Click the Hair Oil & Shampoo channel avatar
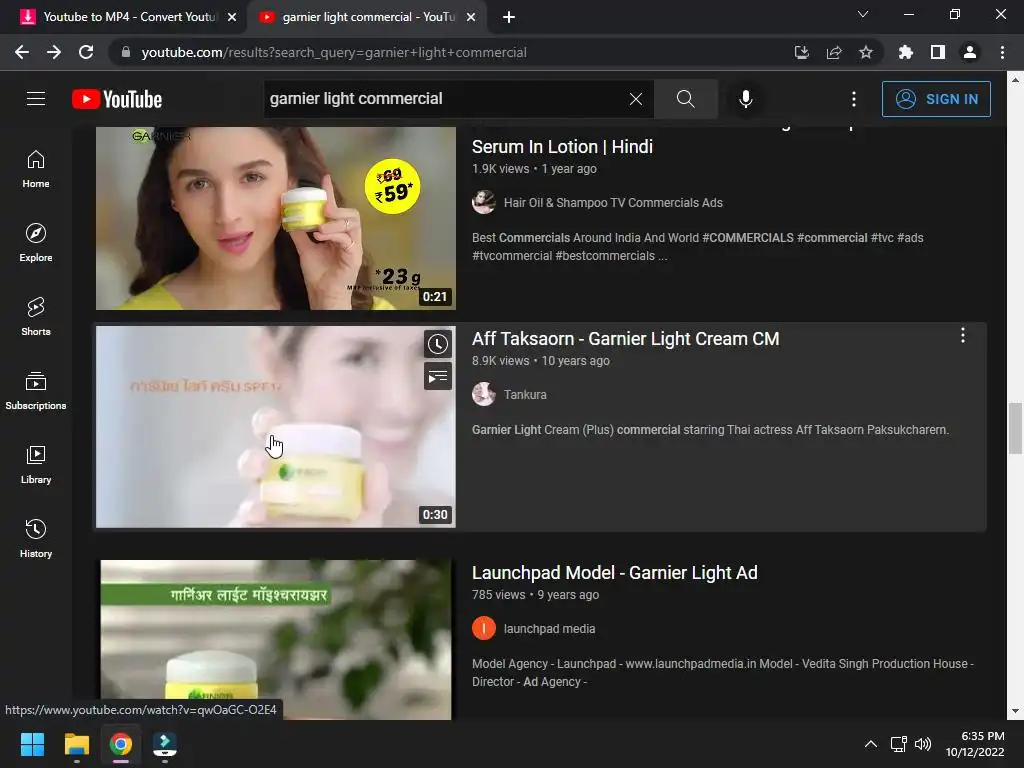Image resolution: width=1024 pixels, height=768 pixels. pyautogui.click(x=484, y=202)
